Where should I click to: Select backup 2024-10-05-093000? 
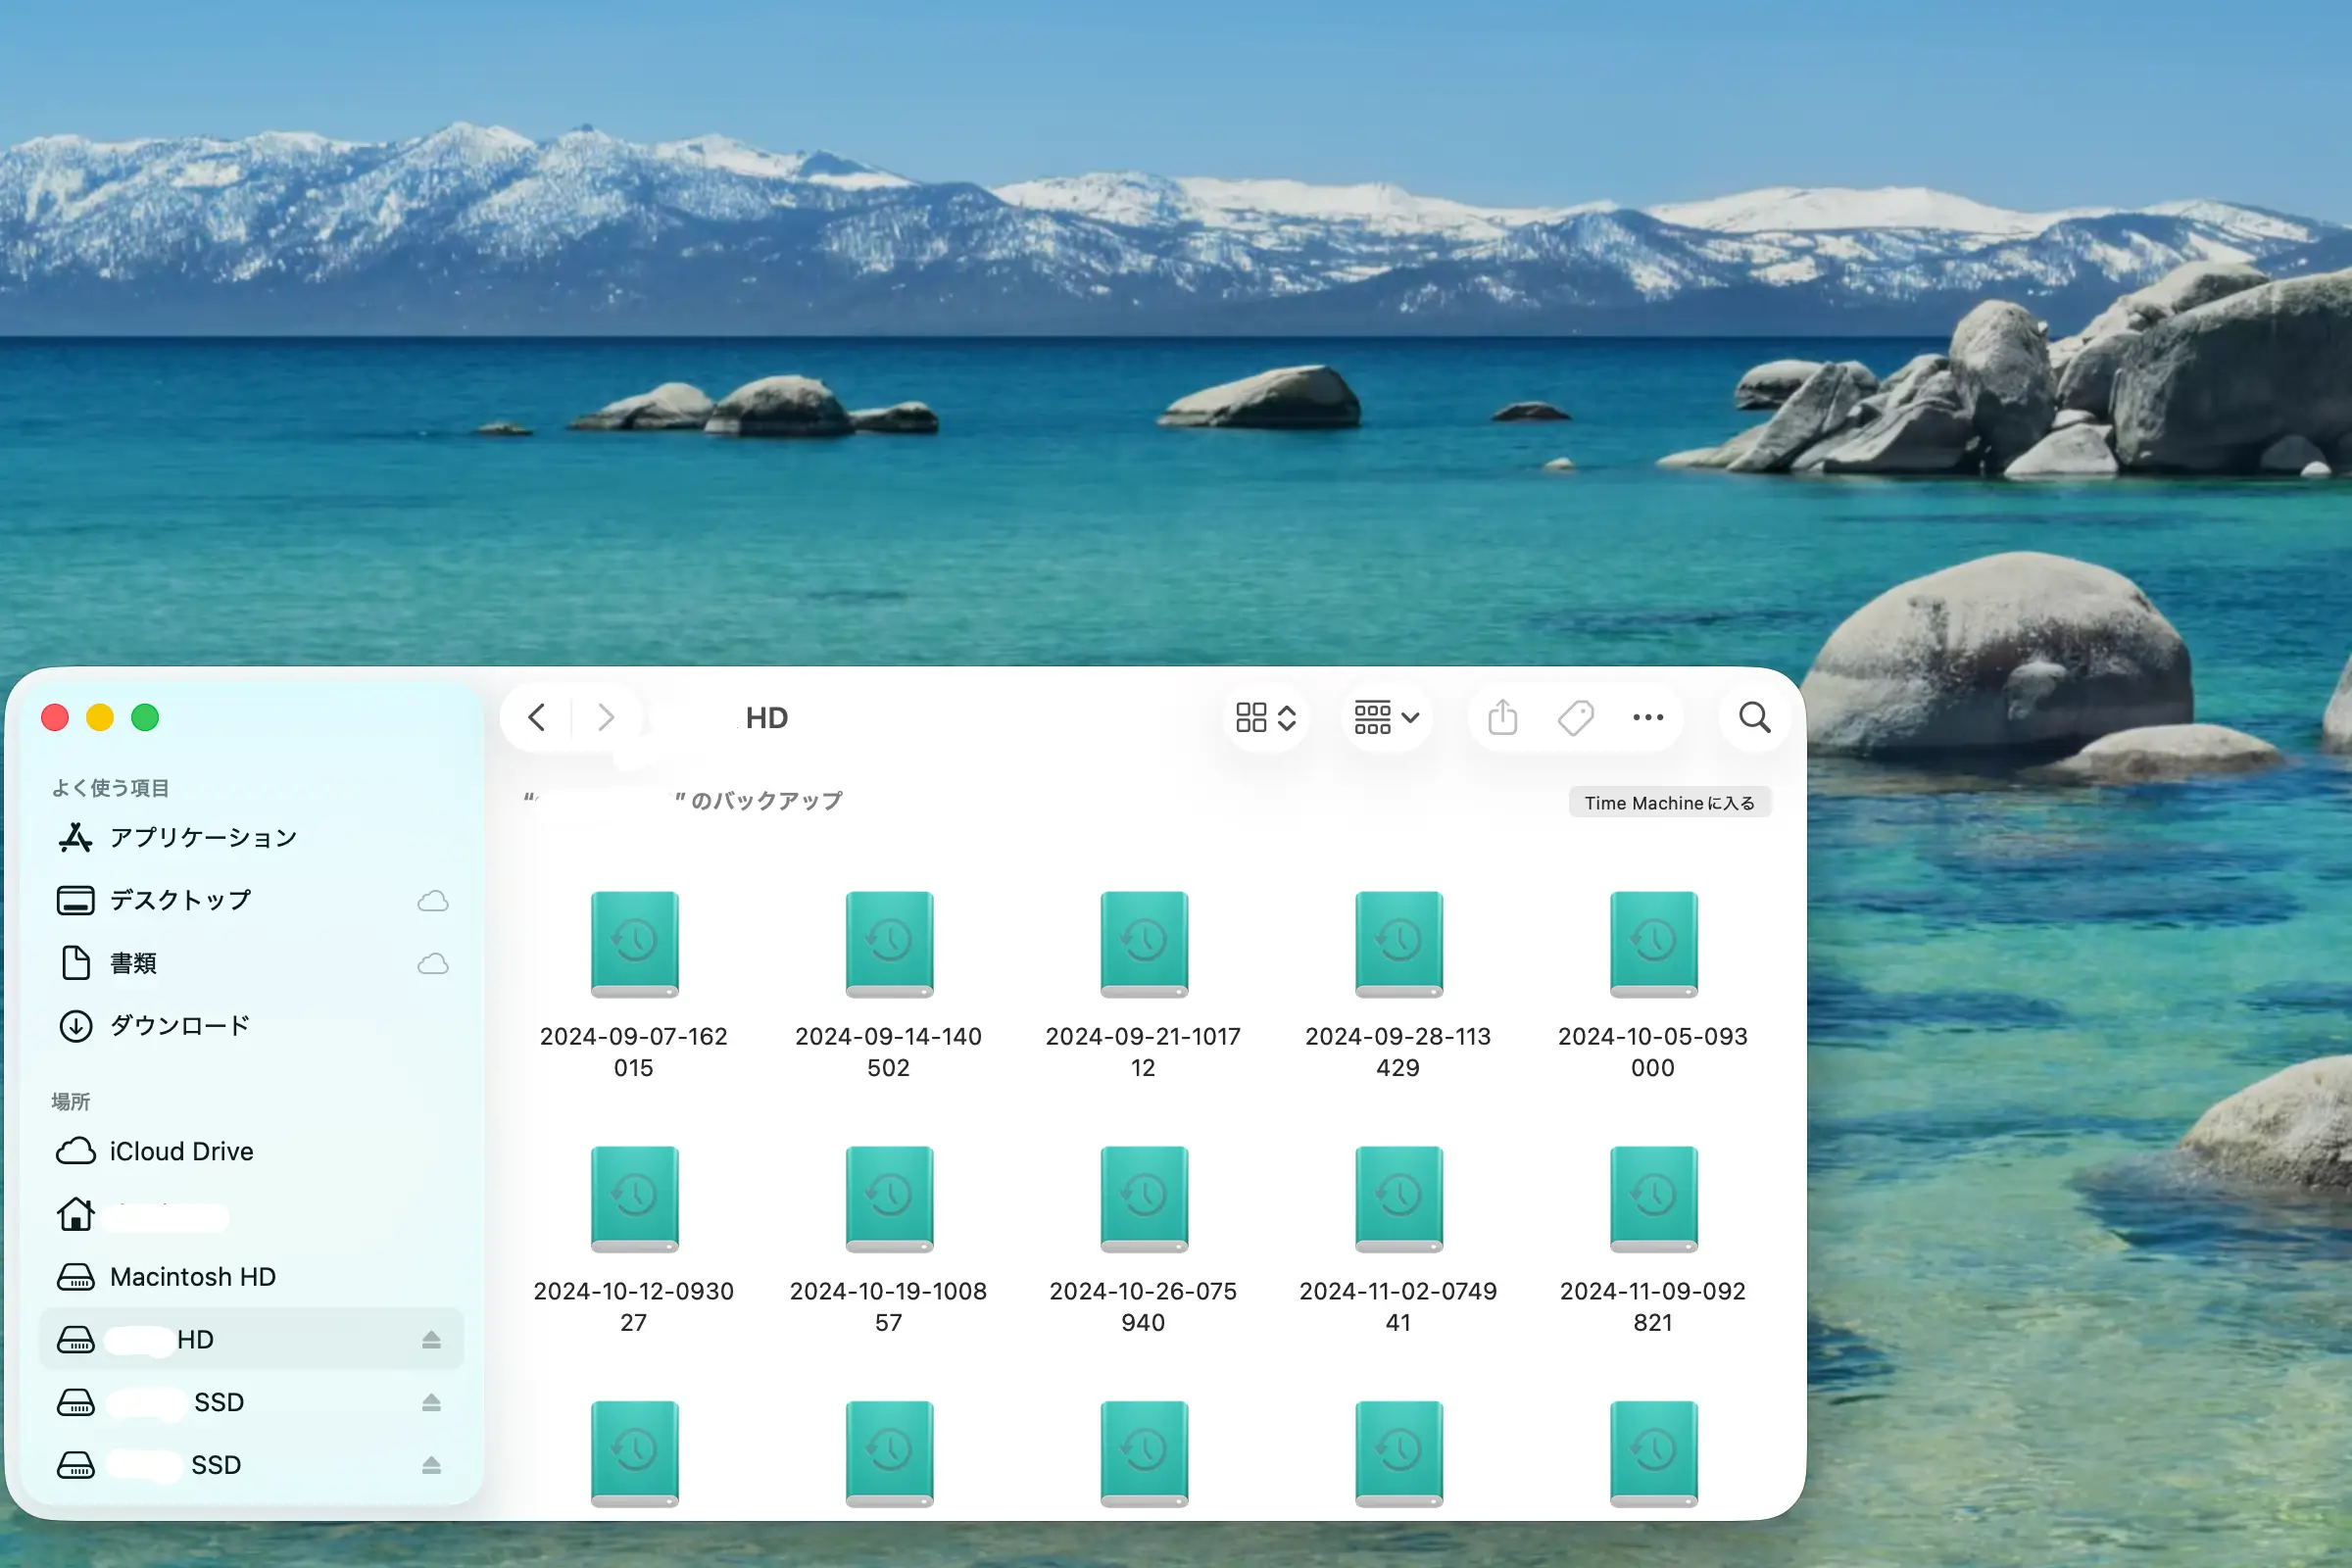(1653, 945)
